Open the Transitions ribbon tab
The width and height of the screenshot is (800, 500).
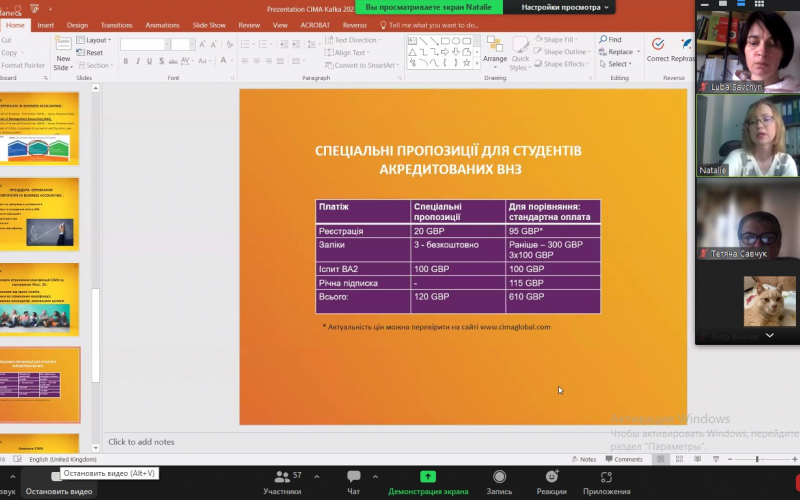pos(116,25)
